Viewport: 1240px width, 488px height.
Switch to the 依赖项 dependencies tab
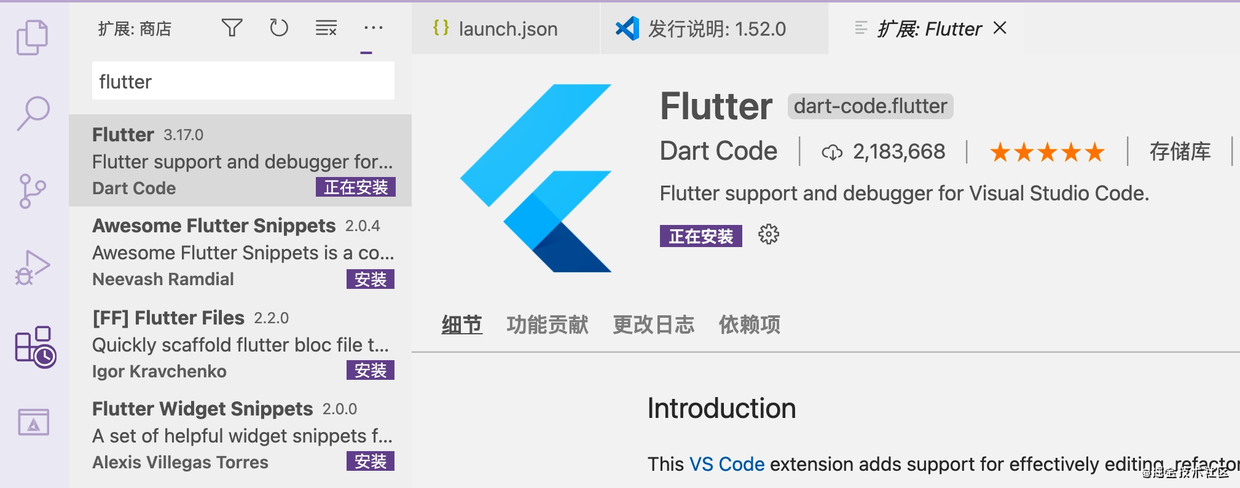pos(749,325)
